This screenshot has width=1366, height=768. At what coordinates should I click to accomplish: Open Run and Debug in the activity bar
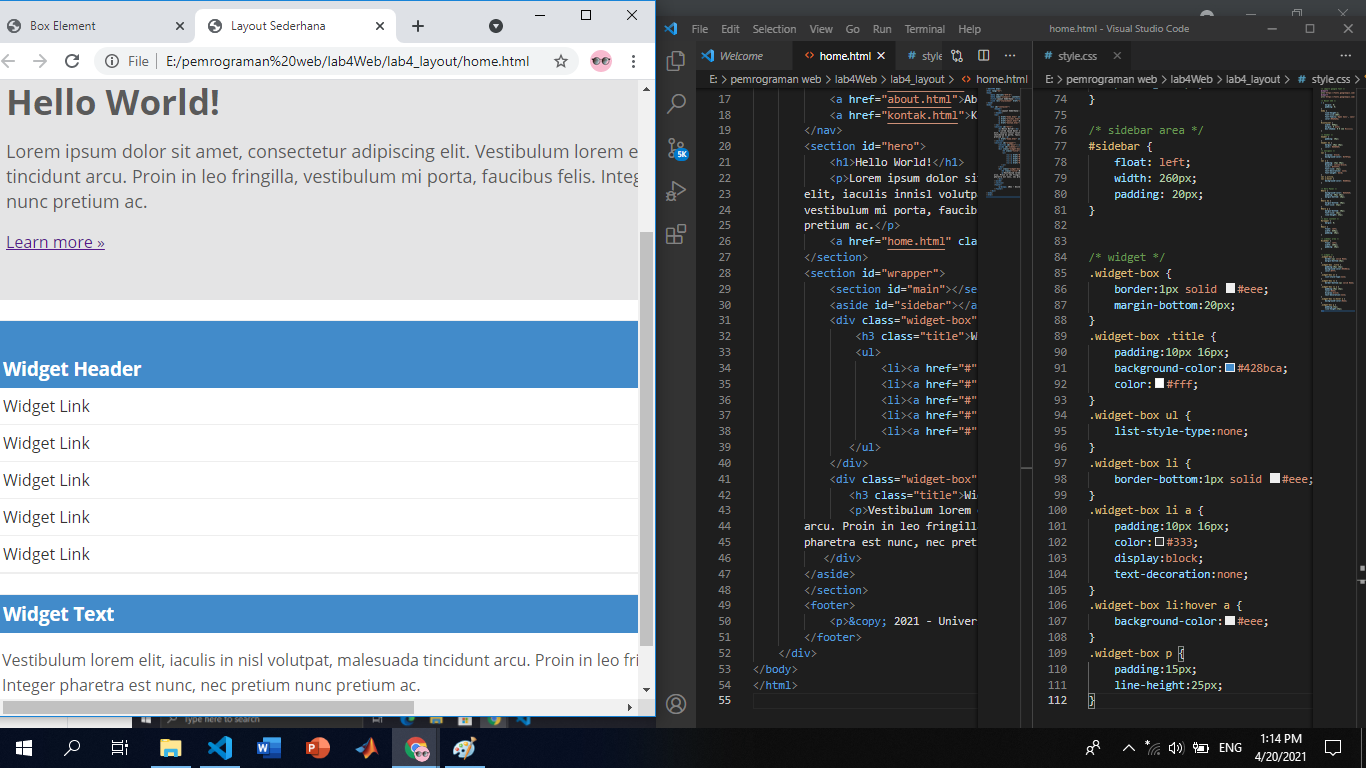676,191
